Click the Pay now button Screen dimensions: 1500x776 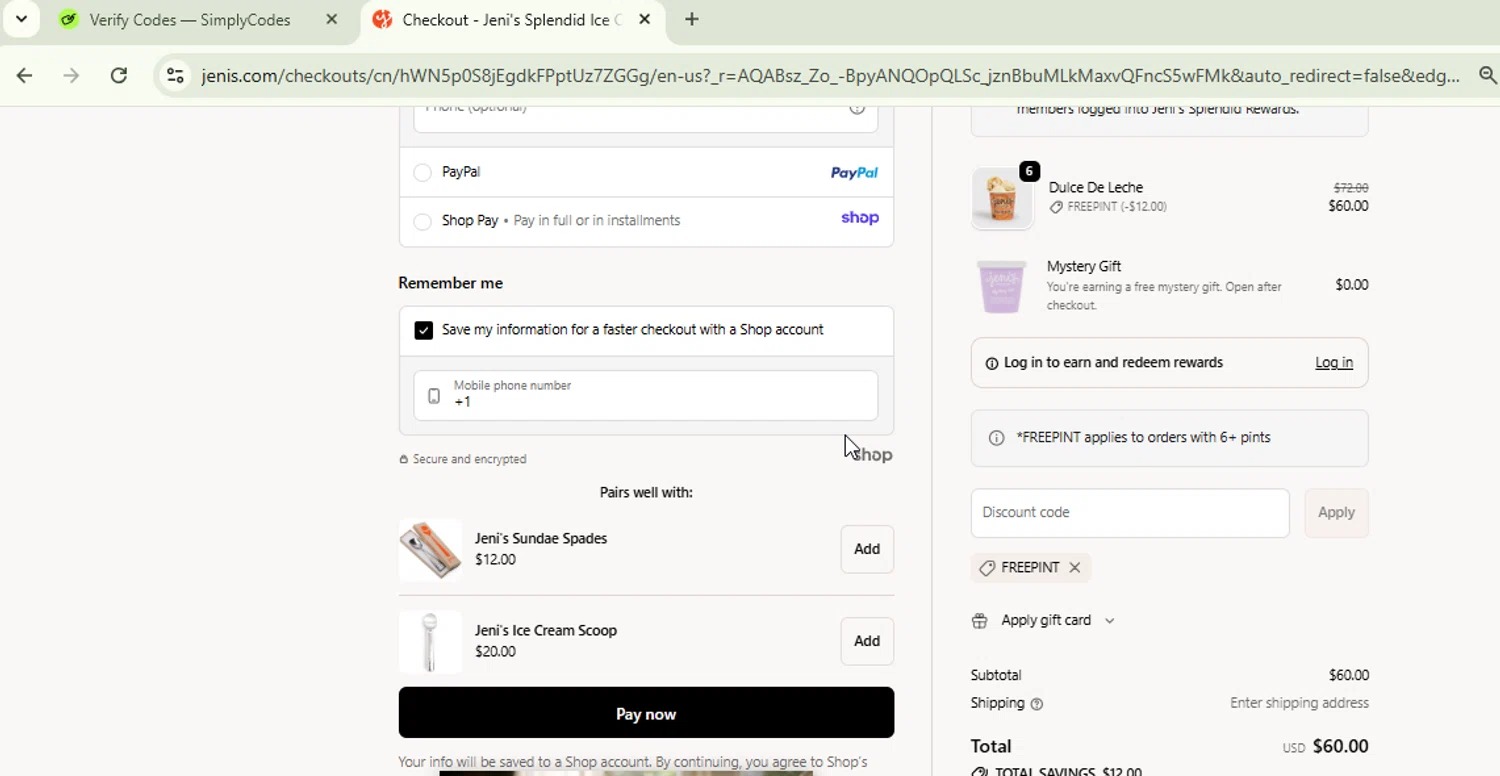point(646,713)
